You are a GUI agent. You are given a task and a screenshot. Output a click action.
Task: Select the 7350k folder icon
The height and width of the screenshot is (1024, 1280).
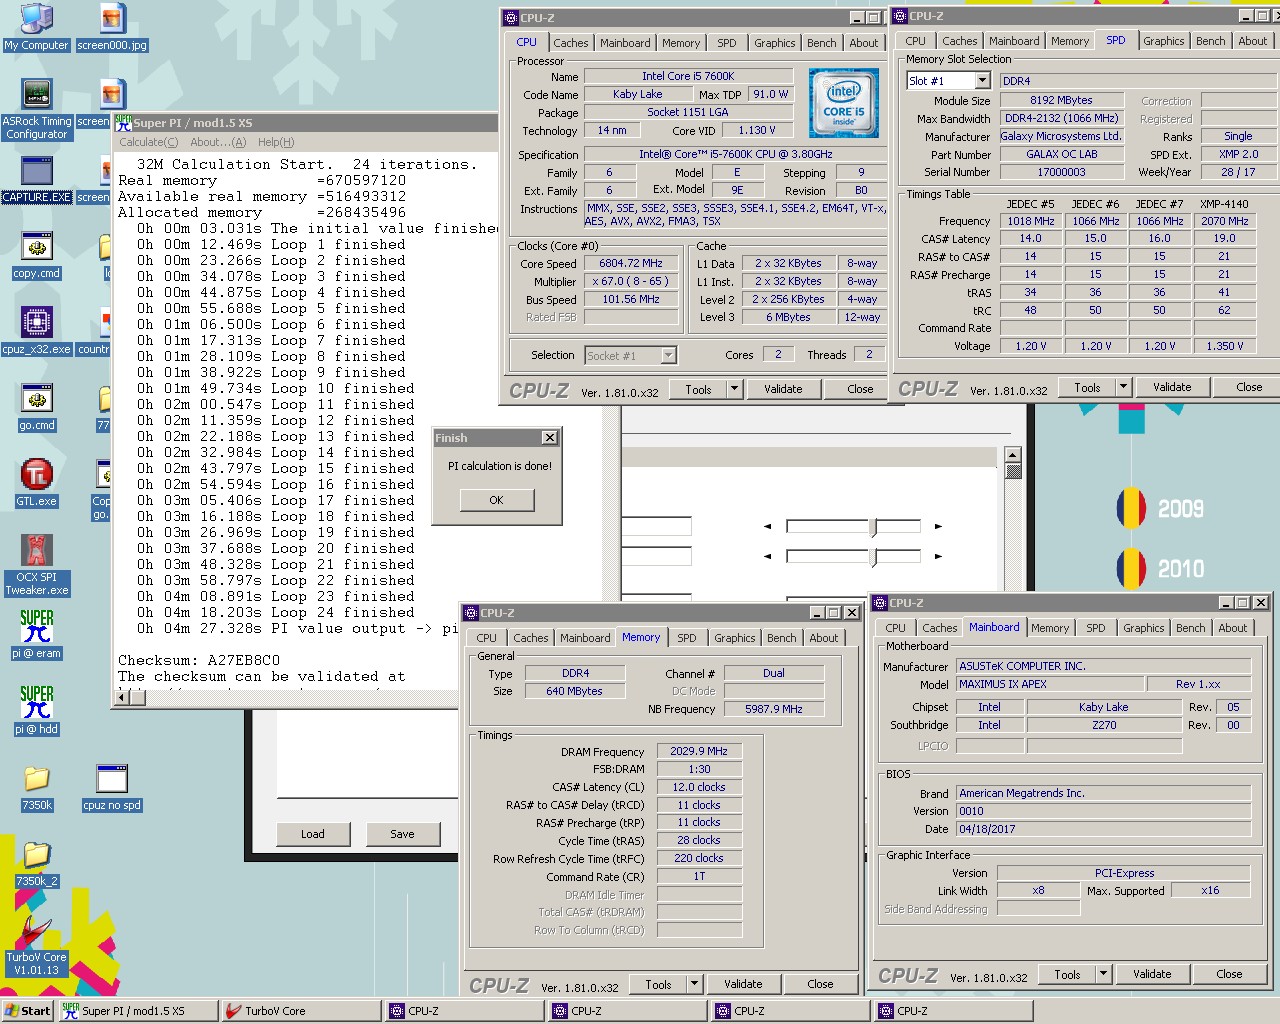coord(37,788)
